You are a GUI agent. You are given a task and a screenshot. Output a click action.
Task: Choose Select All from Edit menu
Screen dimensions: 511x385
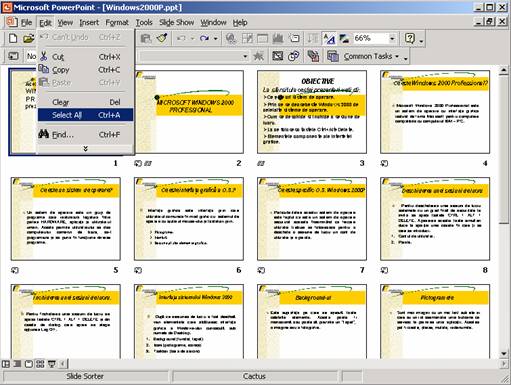[x=85, y=115]
